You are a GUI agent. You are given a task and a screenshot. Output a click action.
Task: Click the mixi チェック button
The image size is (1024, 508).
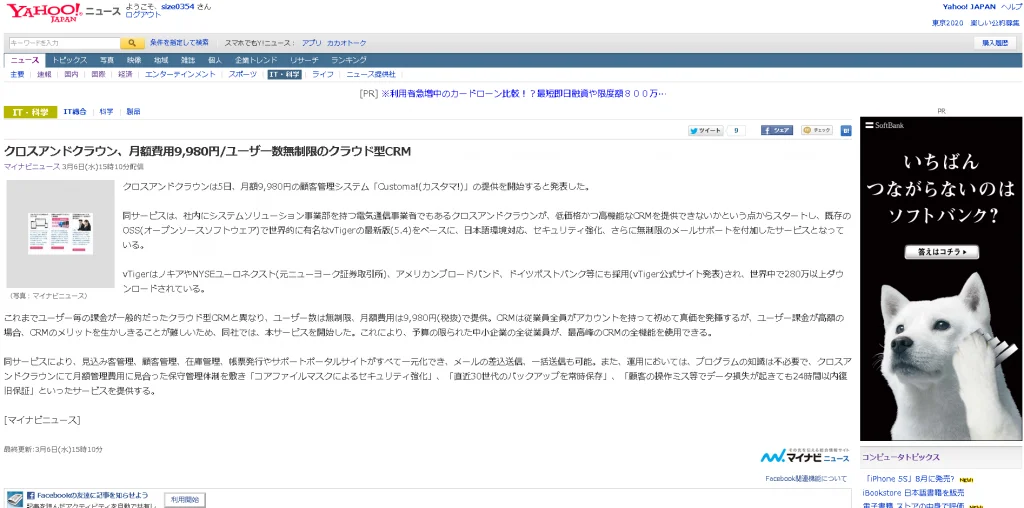(817, 131)
